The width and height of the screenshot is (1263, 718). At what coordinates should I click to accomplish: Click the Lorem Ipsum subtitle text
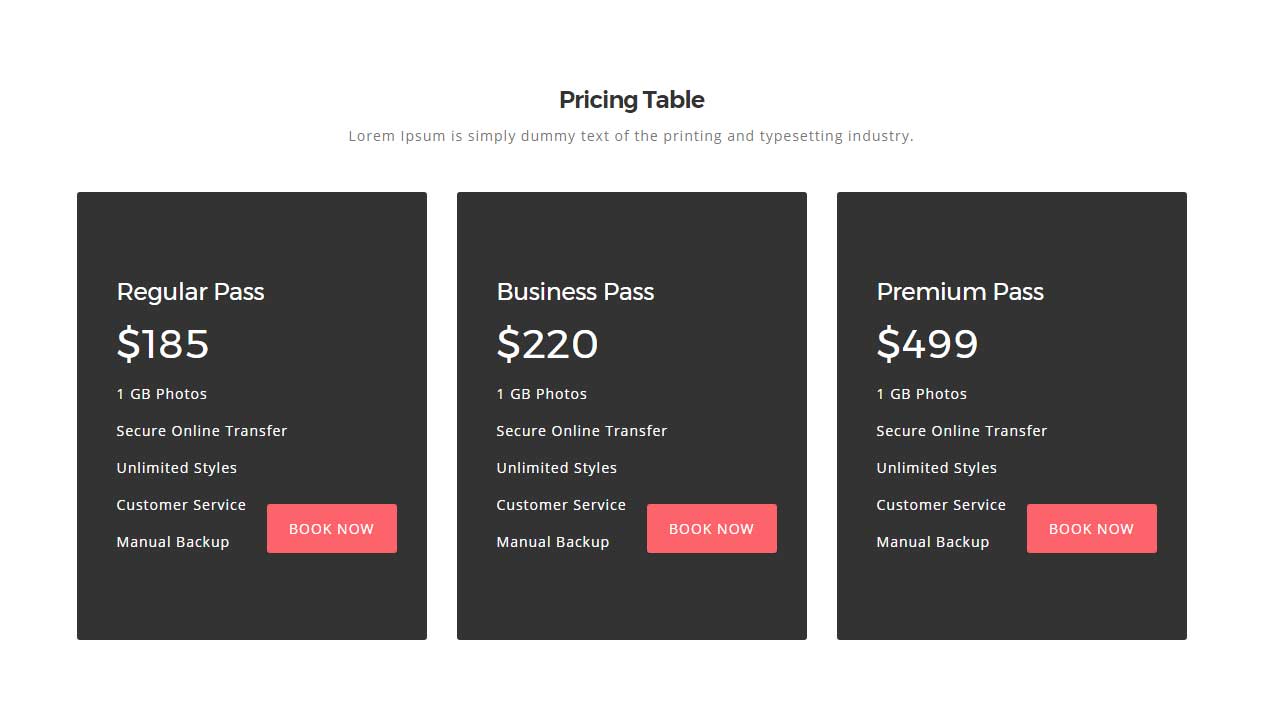(x=631, y=136)
